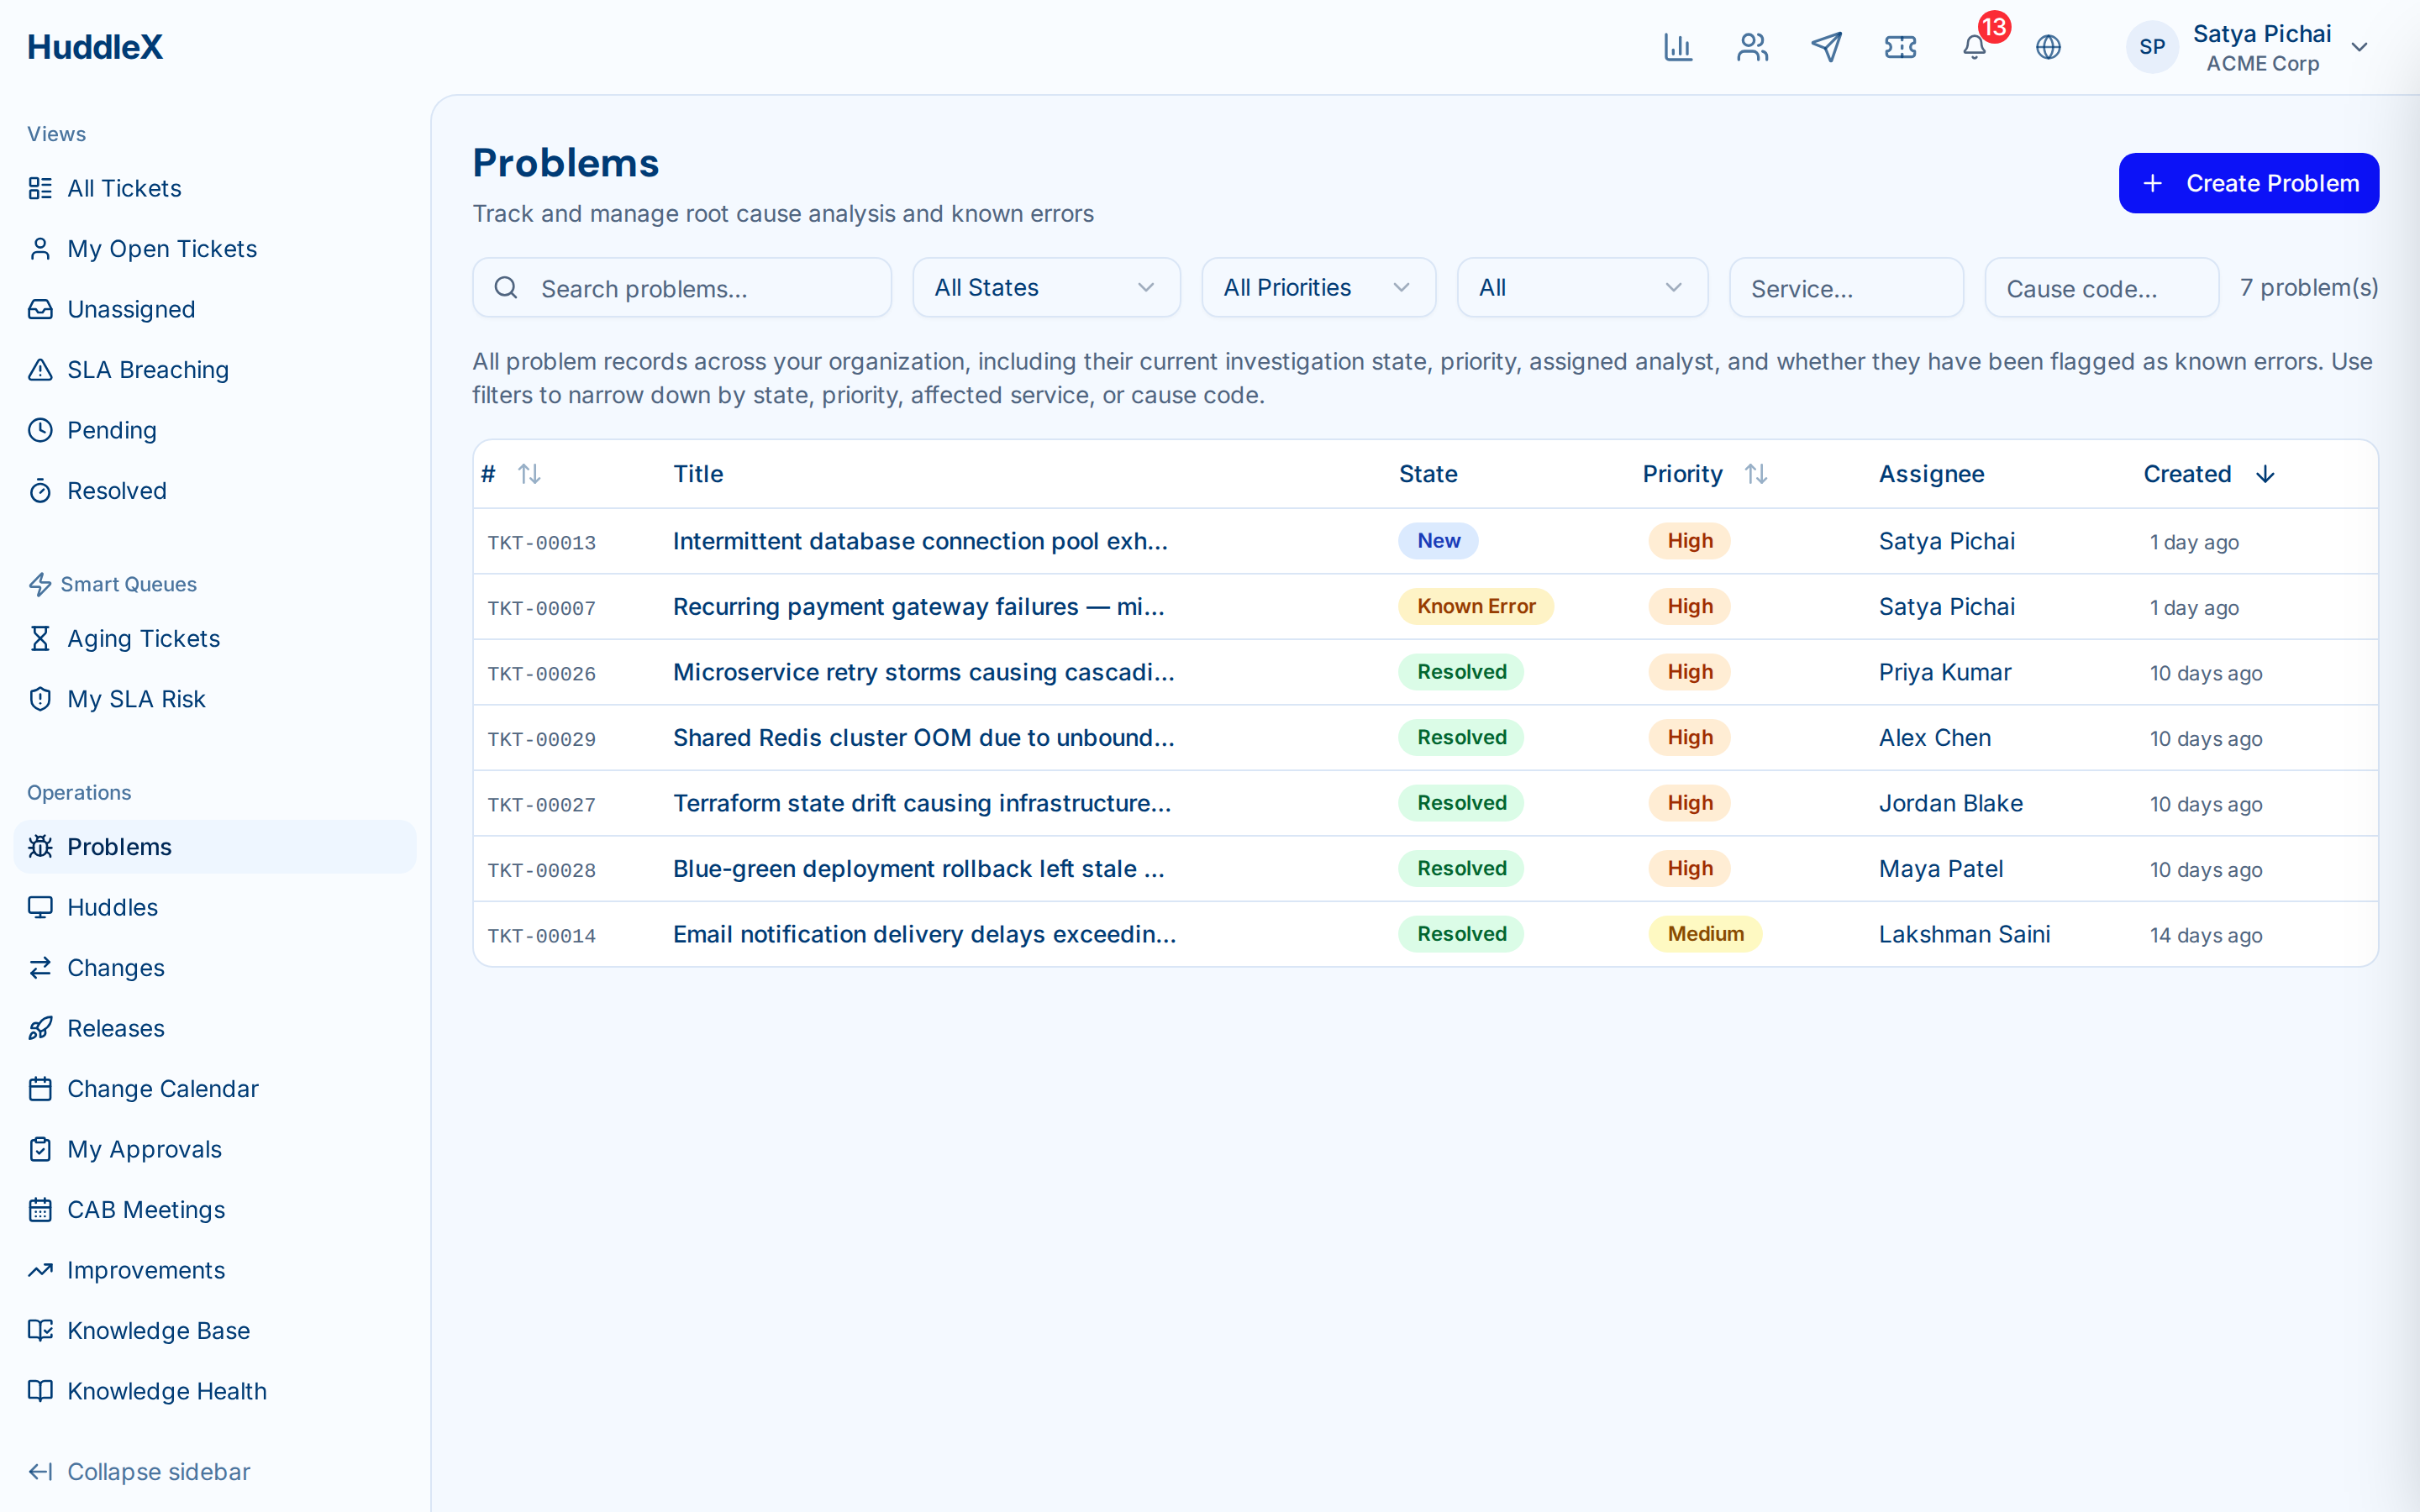Click the Changes swap arrows icon

coord(40,968)
